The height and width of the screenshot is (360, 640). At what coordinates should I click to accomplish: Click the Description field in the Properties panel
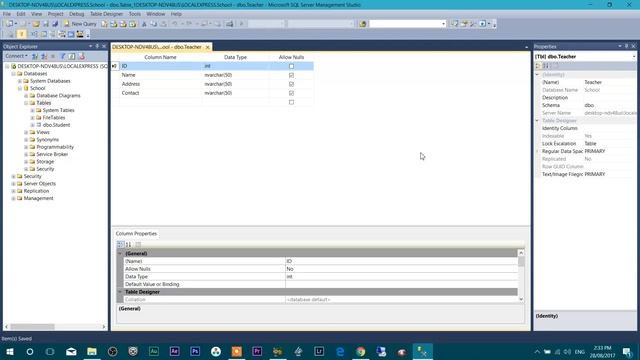(610, 98)
